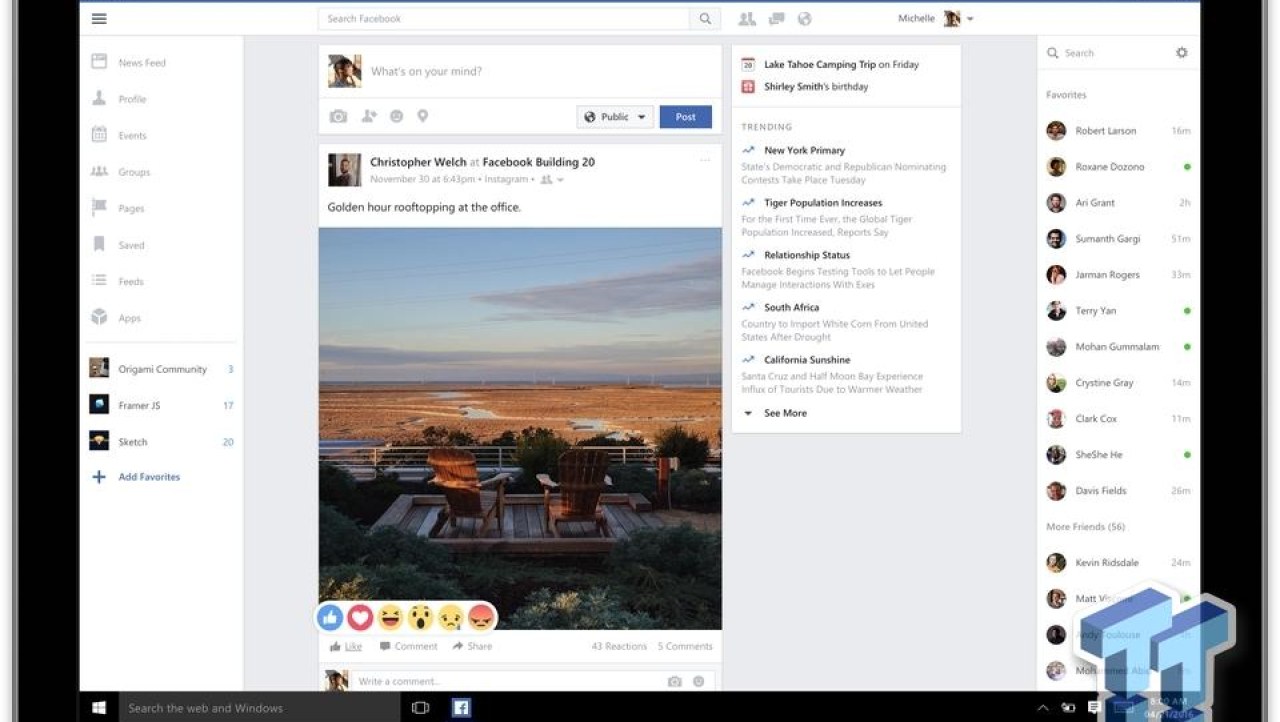Viewport: 1280px width, 722px height.
Task: Open post options menu on Christopher's post
Action: tap(705, 160)
